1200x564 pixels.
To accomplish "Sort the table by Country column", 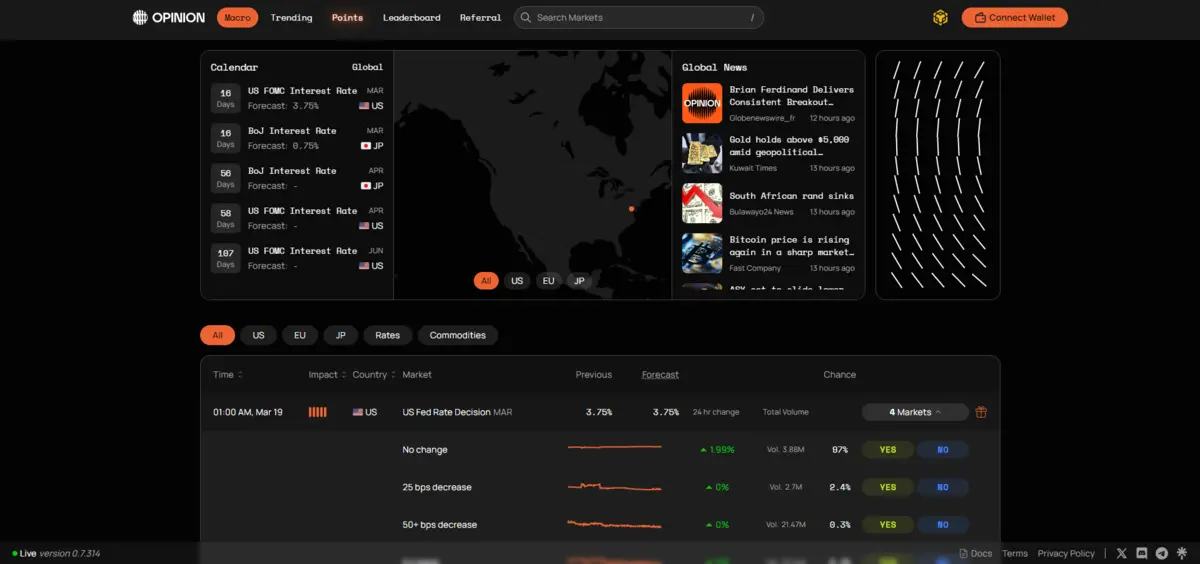I will [373, 375].
